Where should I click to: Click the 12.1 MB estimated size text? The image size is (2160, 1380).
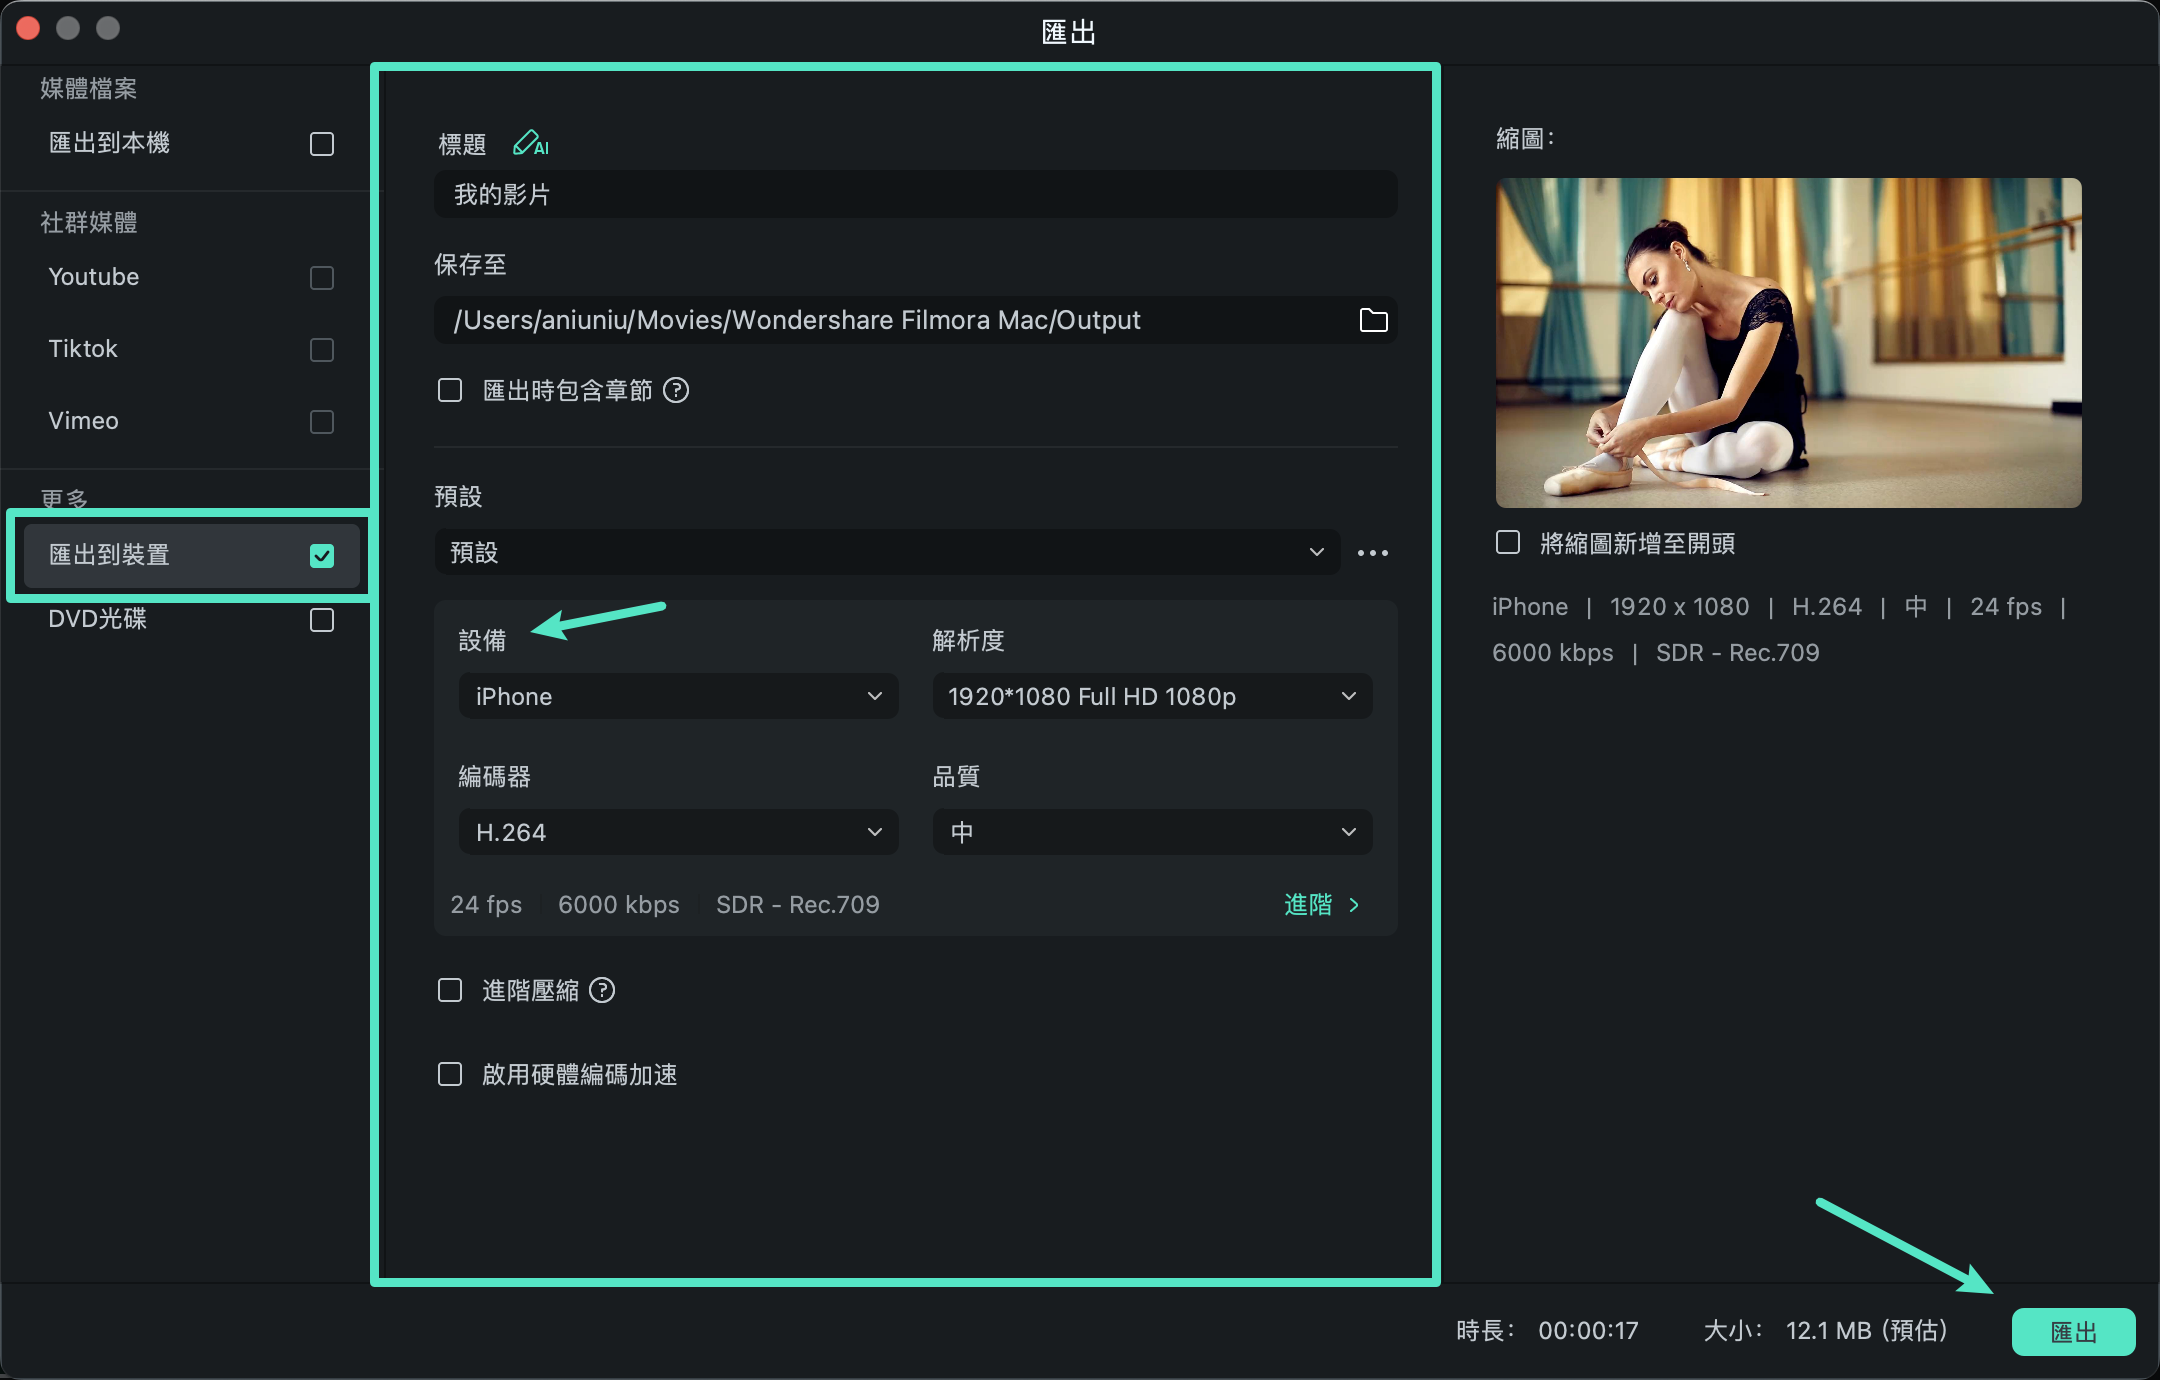coord(1866,1331)
